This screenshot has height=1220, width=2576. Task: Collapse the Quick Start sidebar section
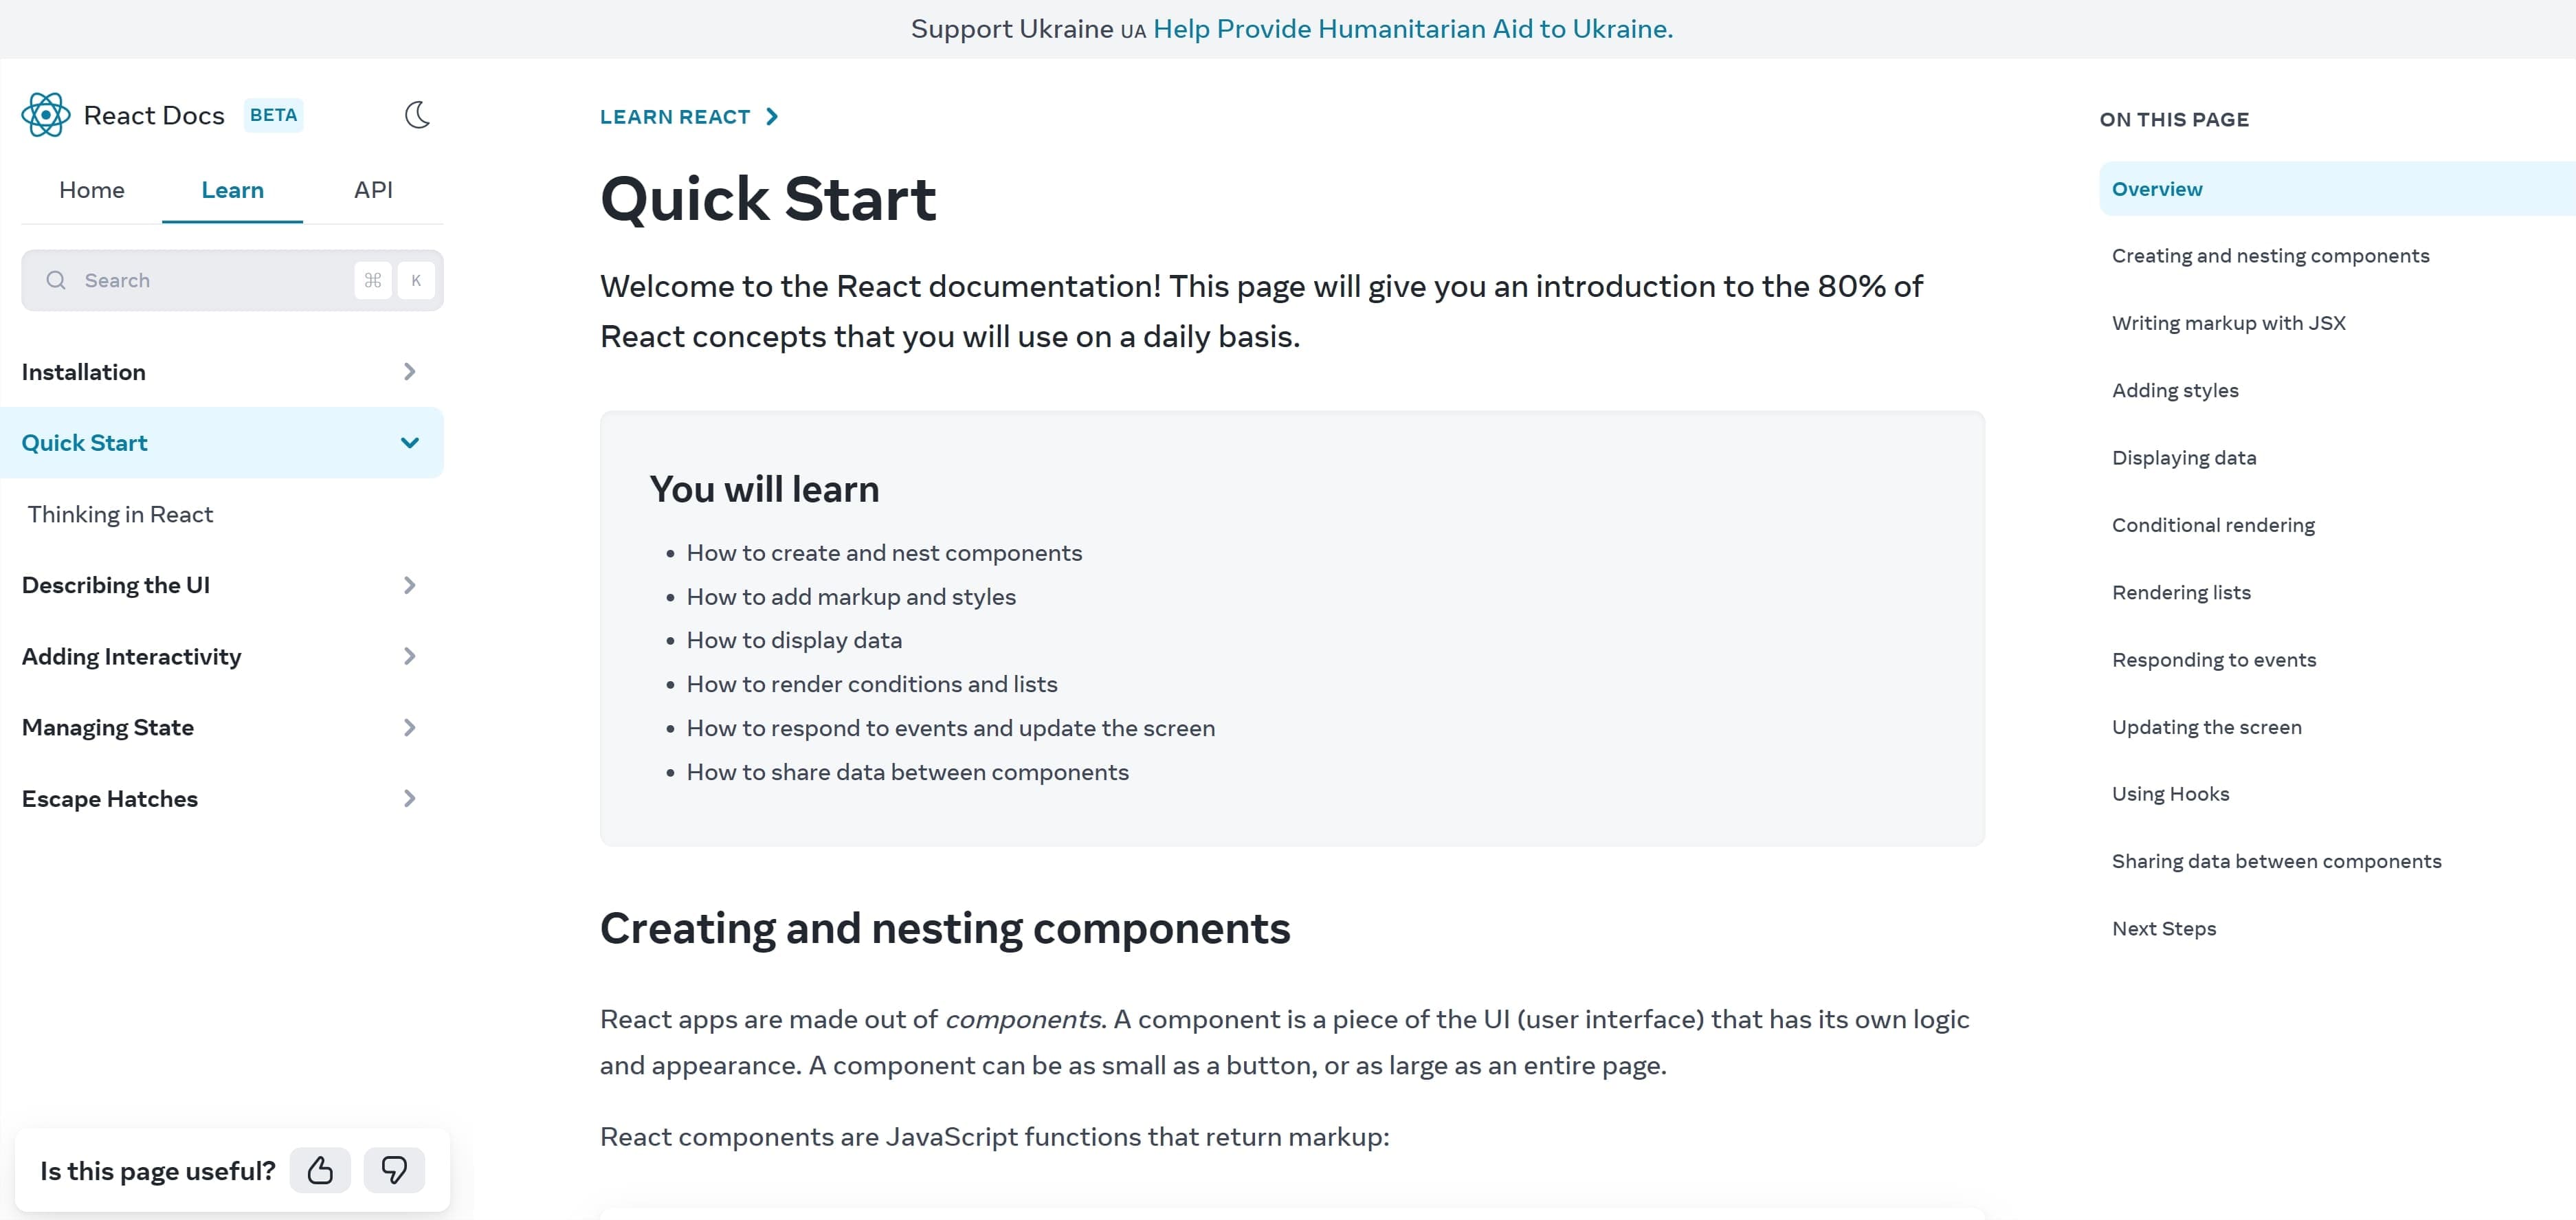[409, 443]
